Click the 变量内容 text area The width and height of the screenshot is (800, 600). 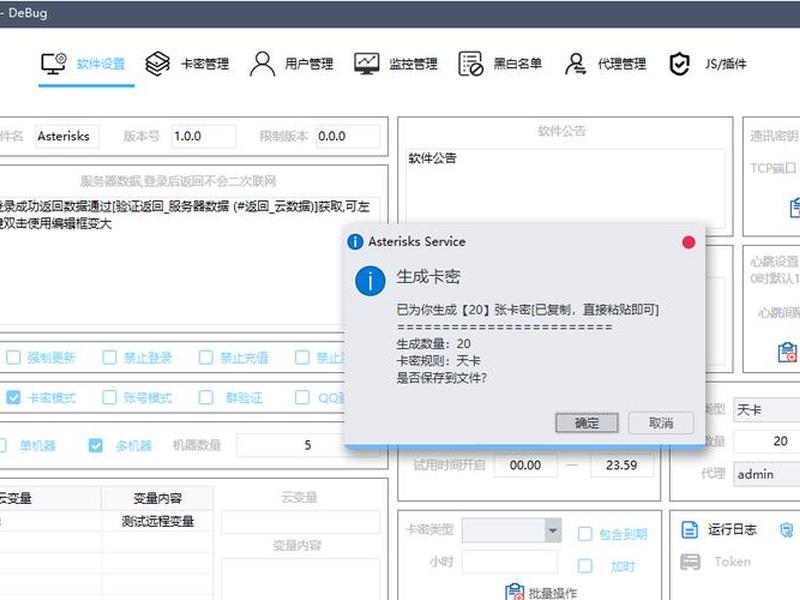[x=301, y=579]
